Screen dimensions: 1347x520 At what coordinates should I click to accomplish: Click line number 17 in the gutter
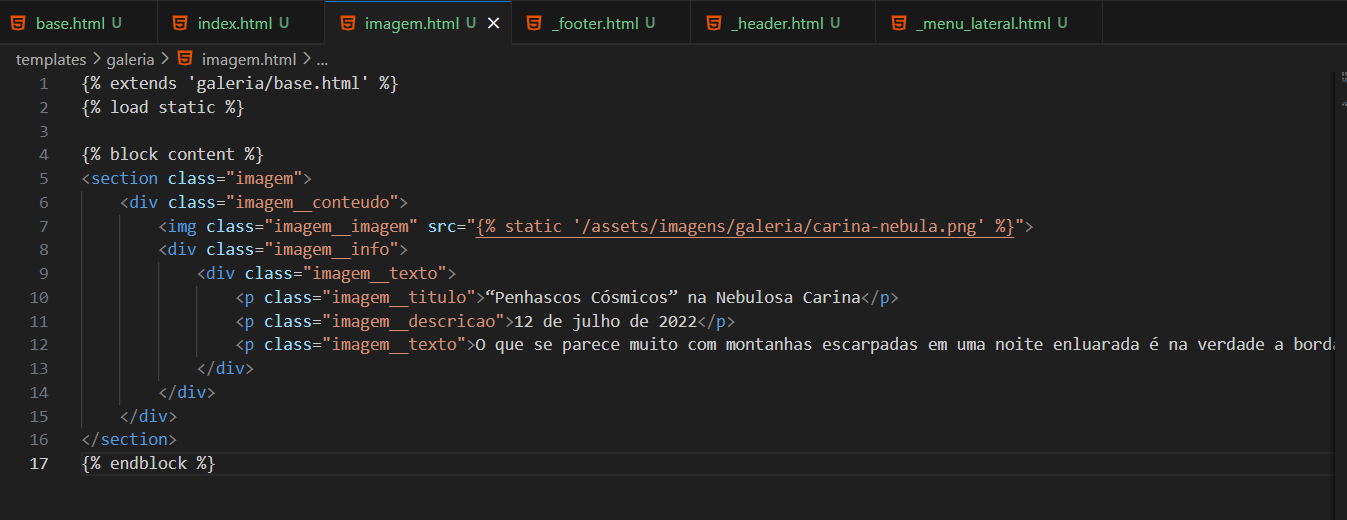point(39,463)
